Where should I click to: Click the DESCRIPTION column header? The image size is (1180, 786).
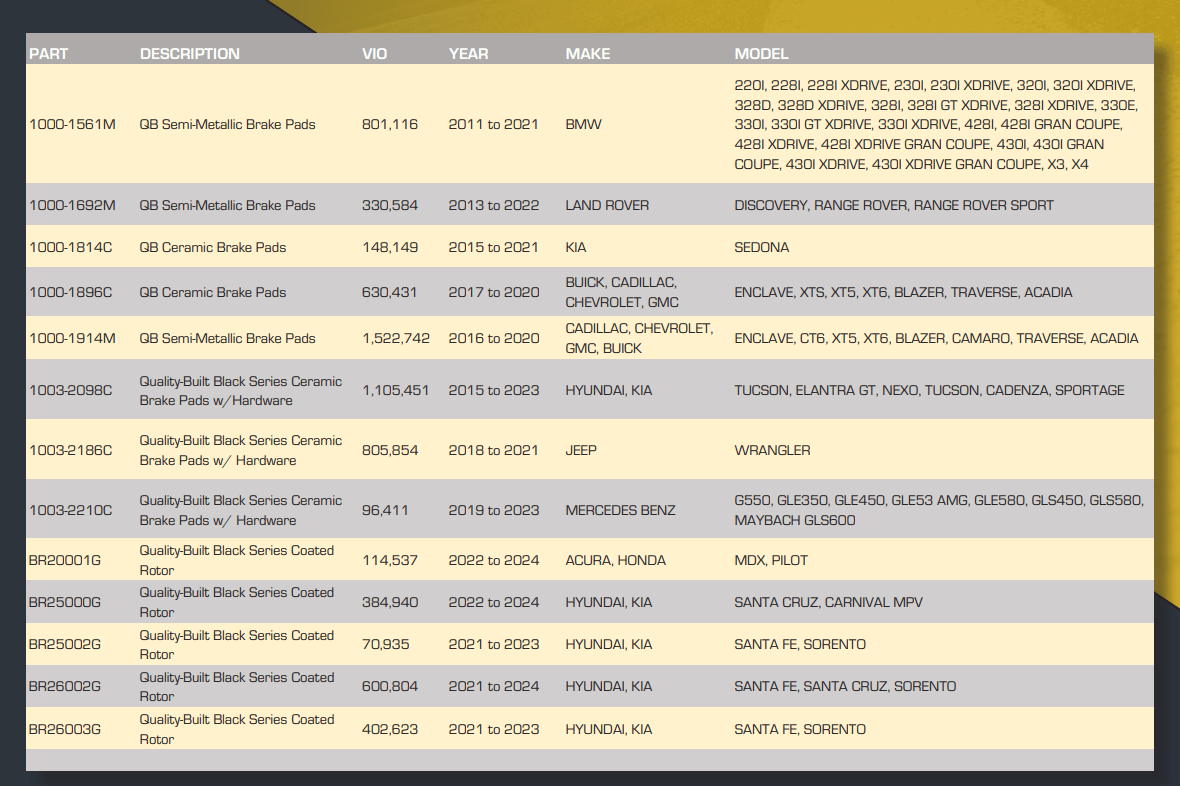190,54
